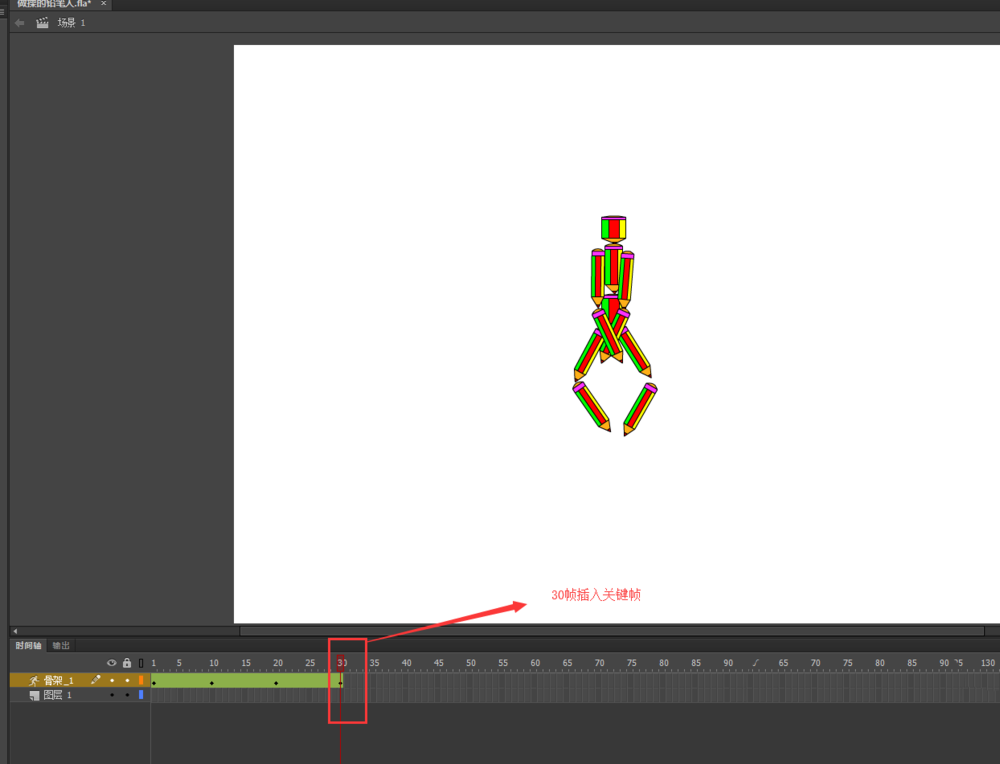Click frame 40 on the timeline ruler
1000x764 pixels.
(406, 663)
